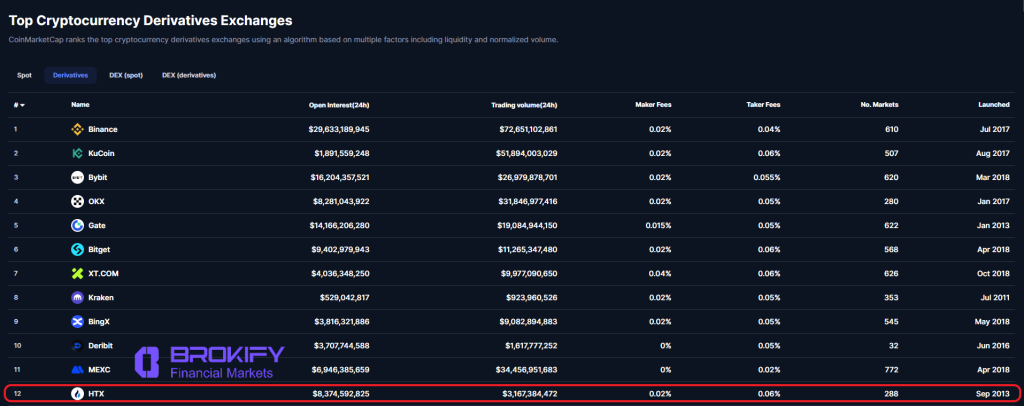The height and width of the screenshot is (406, 1024).
Task: Open the DEX (spot) tab
Action: coord(125,75)
